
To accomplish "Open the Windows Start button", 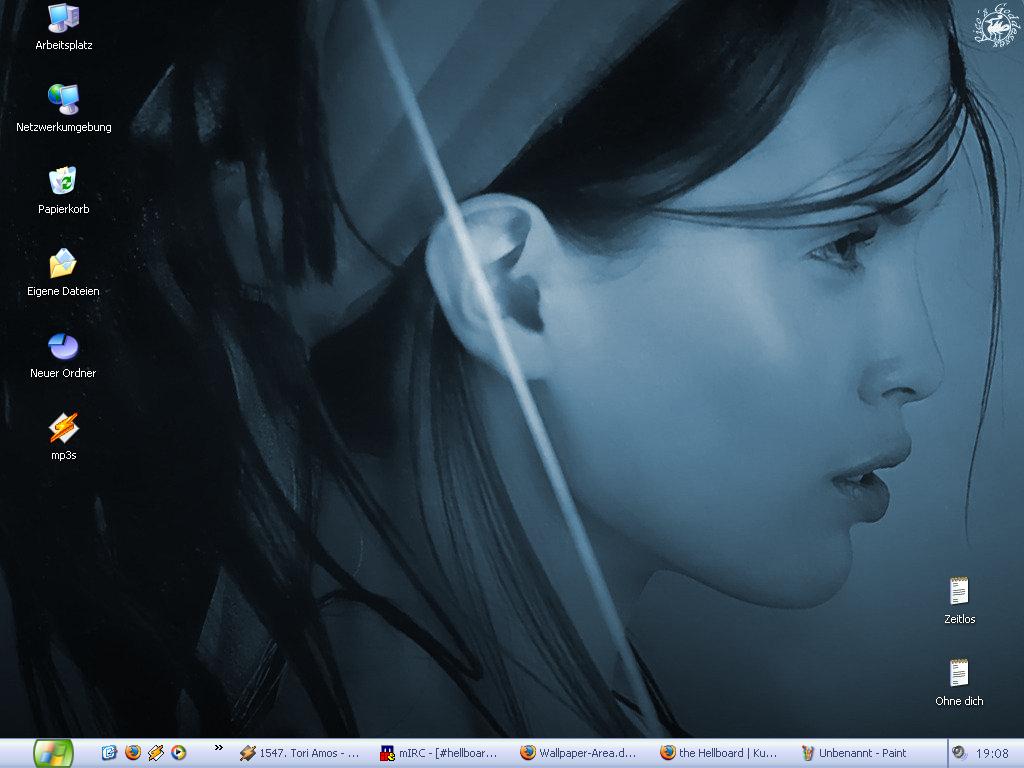I will 53,754.
